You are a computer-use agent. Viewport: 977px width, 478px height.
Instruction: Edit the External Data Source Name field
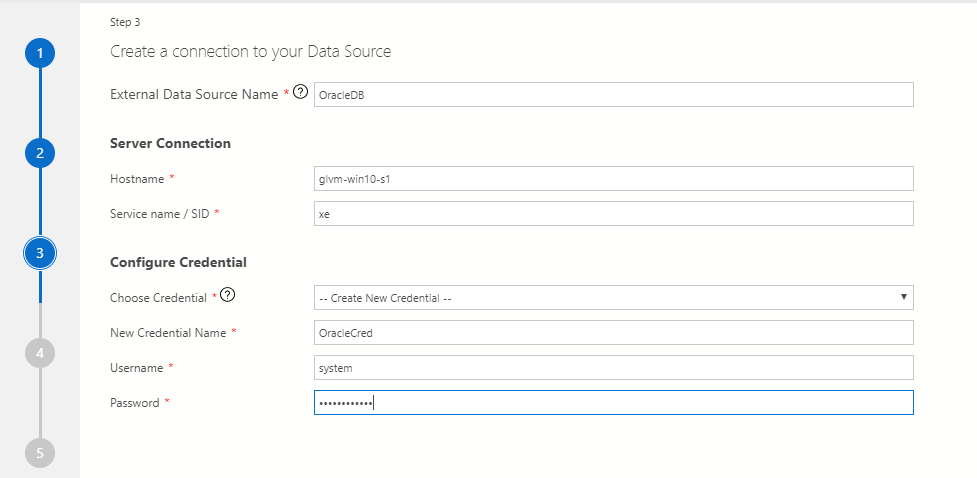coord(613,94)
